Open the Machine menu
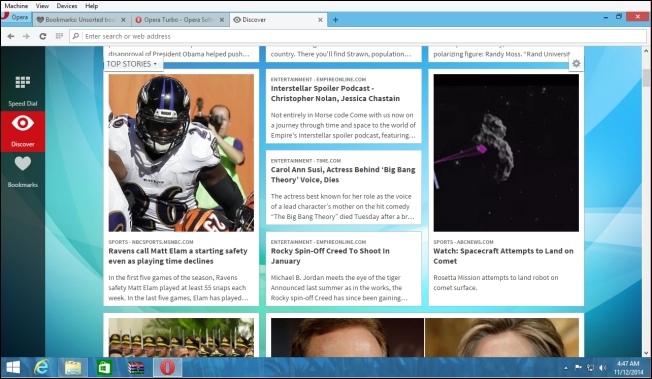Viewport: 652px width, 379px height. pyautogui.click(x=16, y=6)
